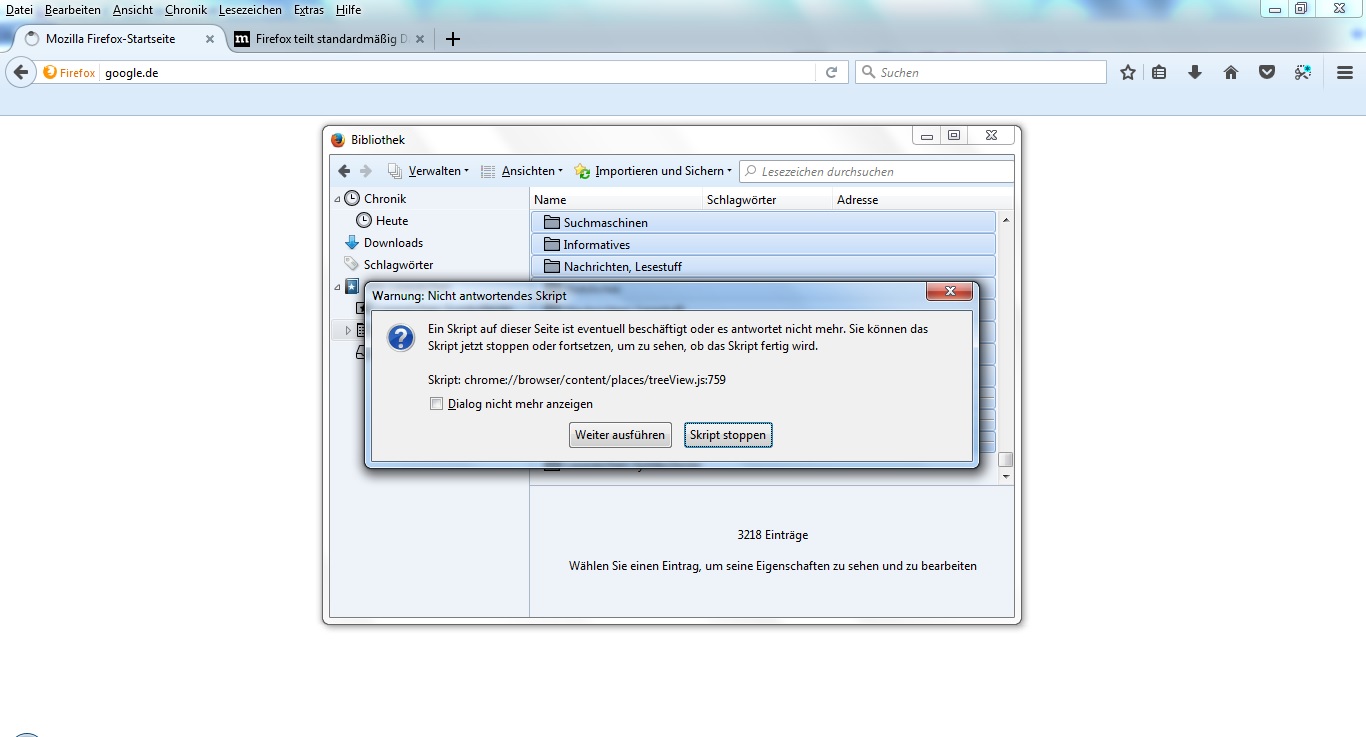This screenshot has height=737, width=1366.
Task: Reload the page with the refresh icon
Action: click(831, 72)
